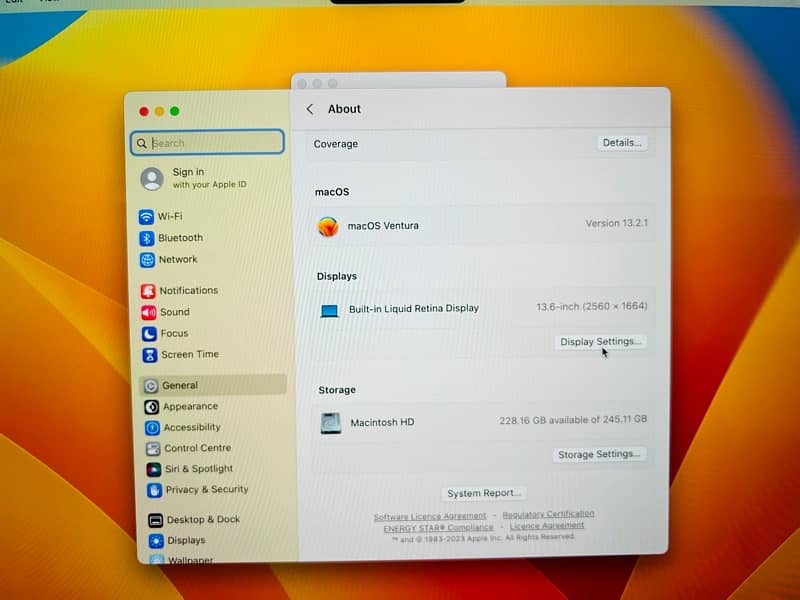Click the 'About' page title
Screen dimensions: 800x600
tap(344, 109)
